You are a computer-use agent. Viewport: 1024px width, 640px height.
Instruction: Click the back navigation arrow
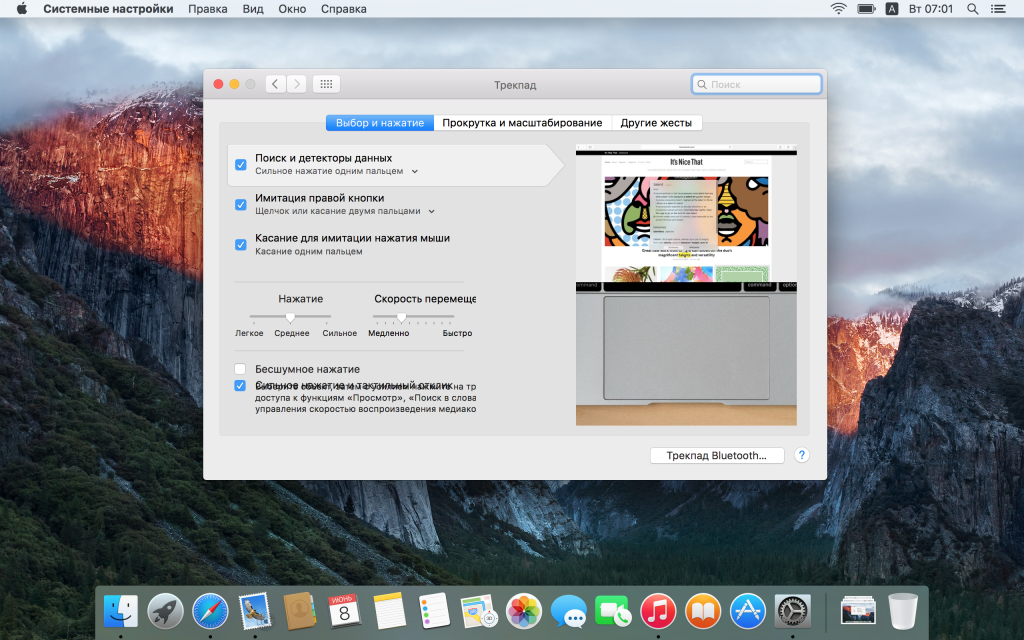[276, 84]
